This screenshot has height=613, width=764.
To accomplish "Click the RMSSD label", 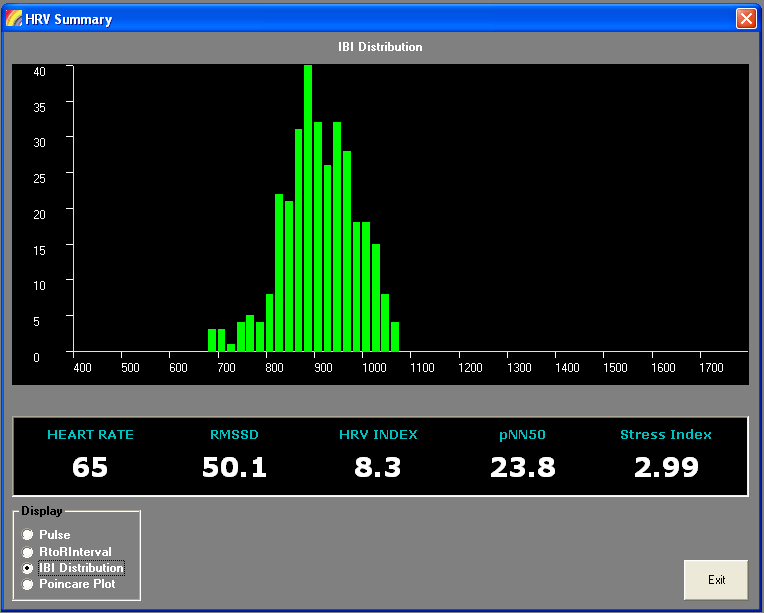I will coord(234,435).
